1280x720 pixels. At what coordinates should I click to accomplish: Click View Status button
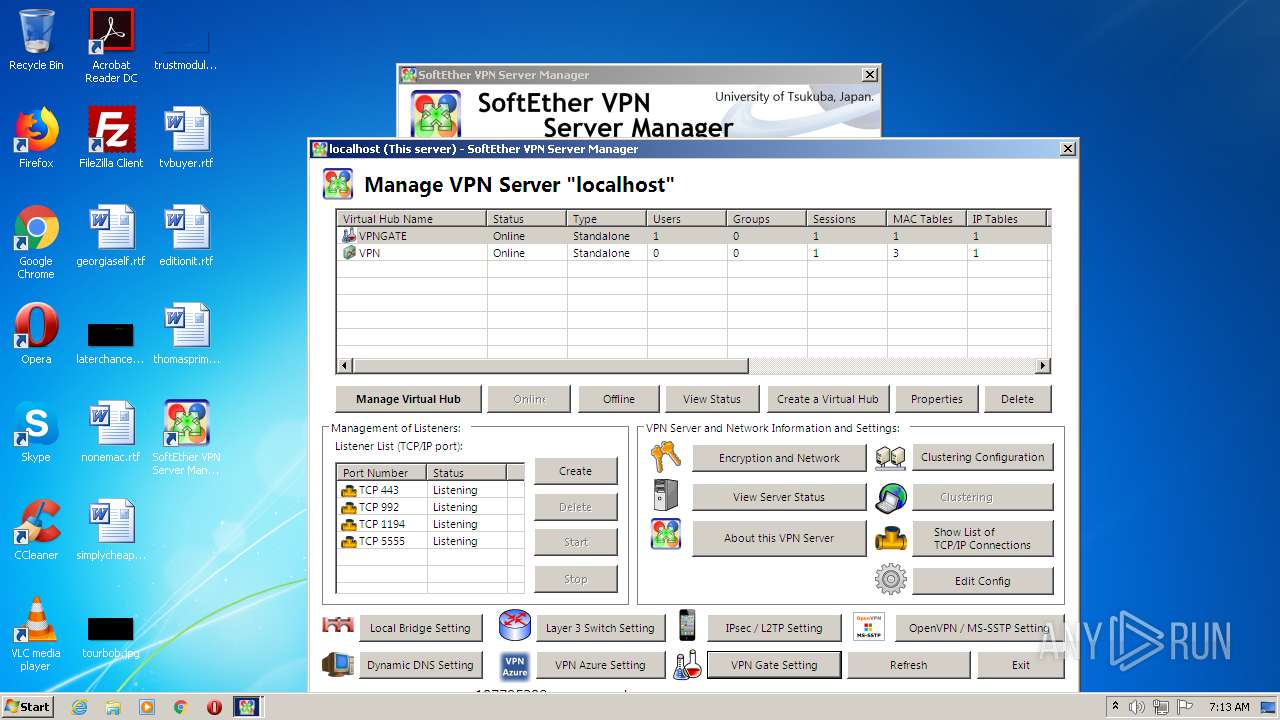pos(712,399)
